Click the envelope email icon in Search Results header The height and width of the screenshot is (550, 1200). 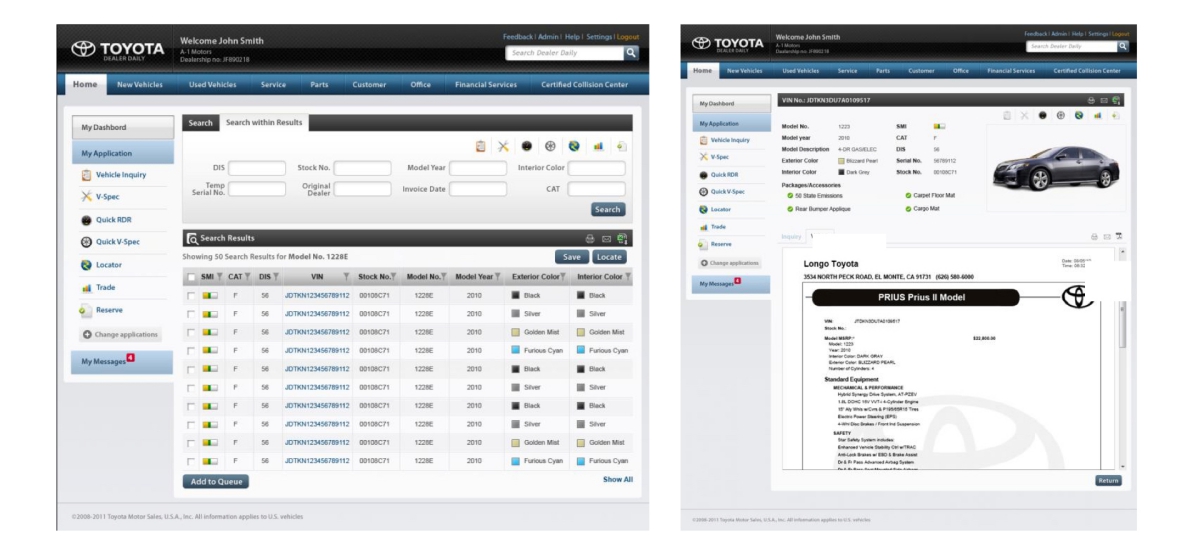tap(606, 239)
